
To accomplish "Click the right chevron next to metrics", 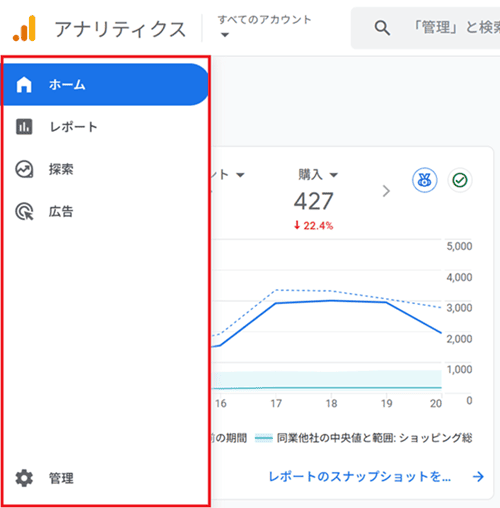I will tap(386, 191).
